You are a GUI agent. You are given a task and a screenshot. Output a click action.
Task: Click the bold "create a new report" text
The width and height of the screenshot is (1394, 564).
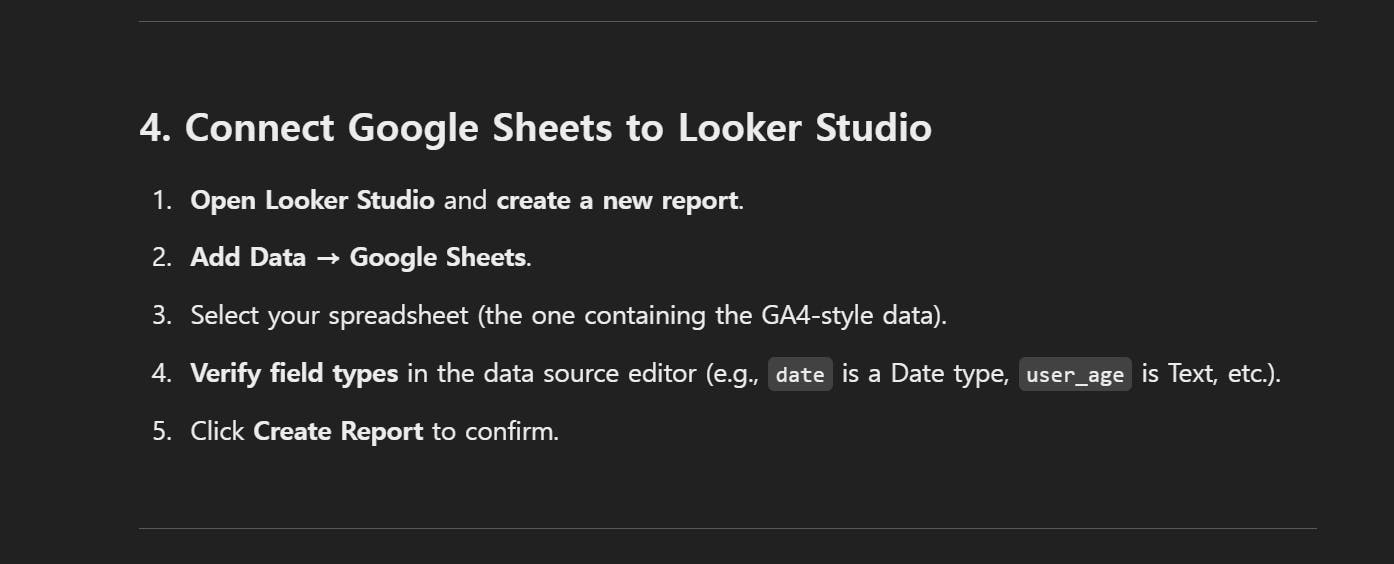pyautogui.click(x=617, y=200)
